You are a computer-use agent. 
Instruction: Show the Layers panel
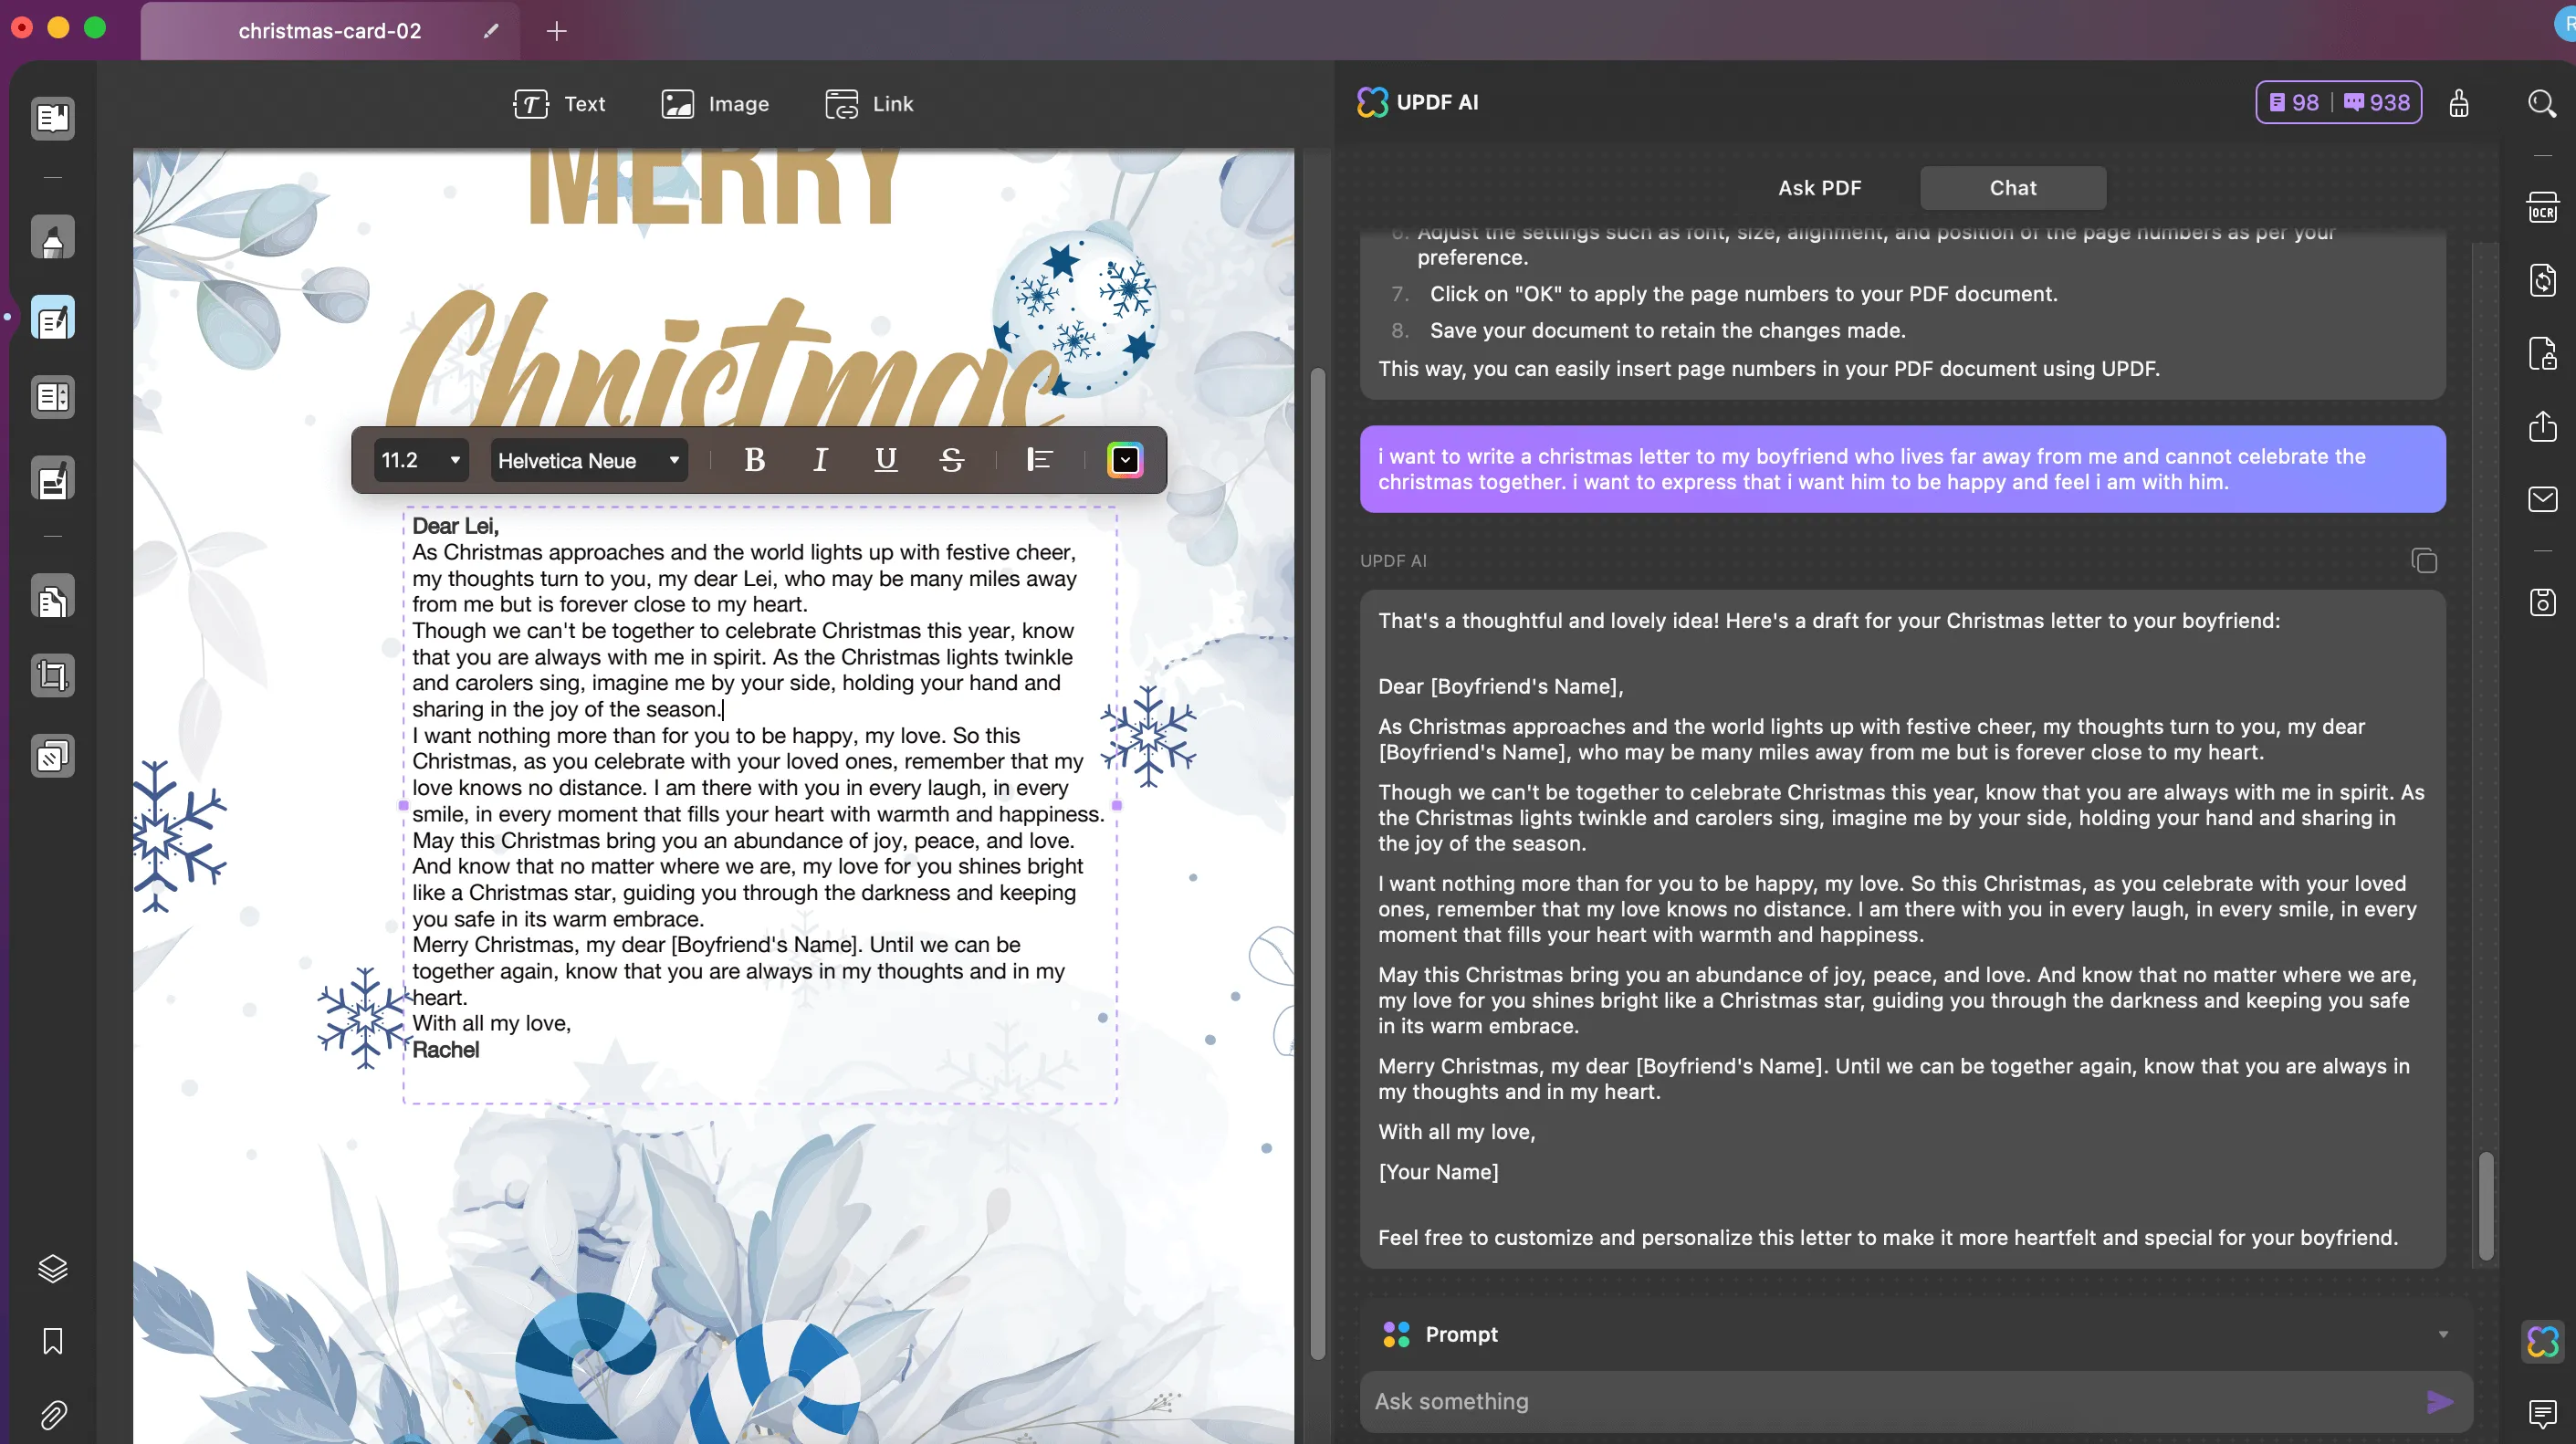click(x=52, y=1268)
